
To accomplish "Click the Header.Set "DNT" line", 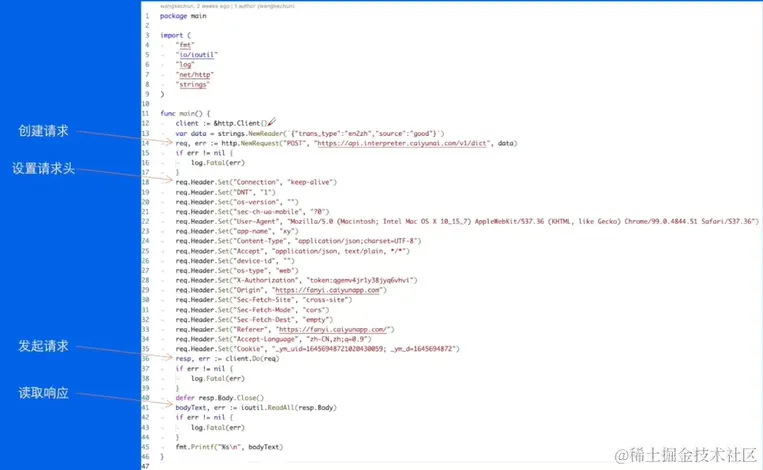I will click(225, 192).
